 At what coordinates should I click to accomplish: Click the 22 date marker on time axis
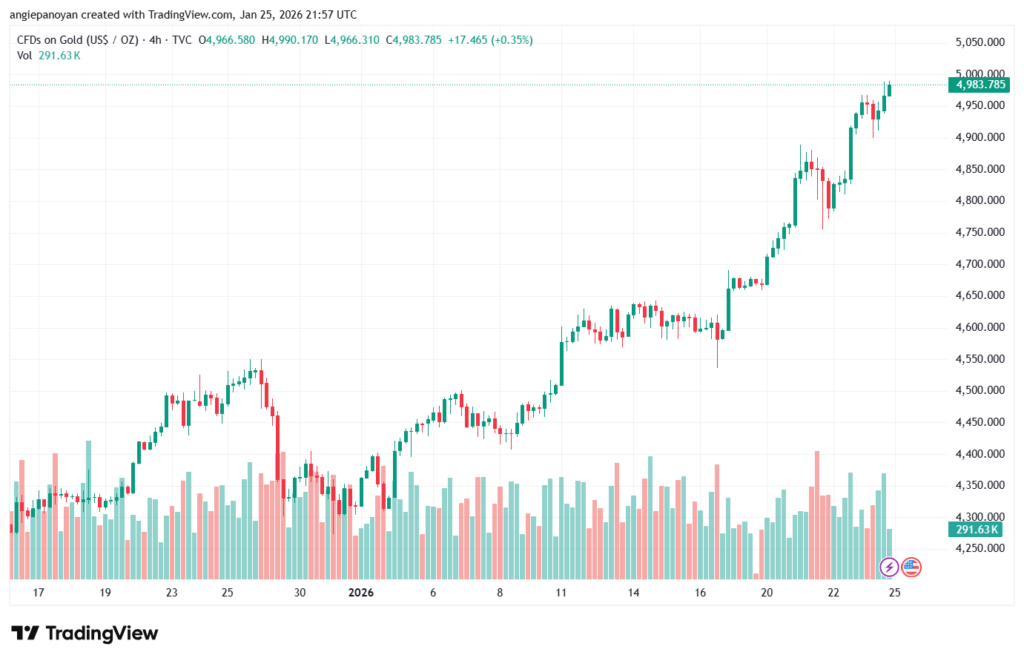tap(833, 592)
